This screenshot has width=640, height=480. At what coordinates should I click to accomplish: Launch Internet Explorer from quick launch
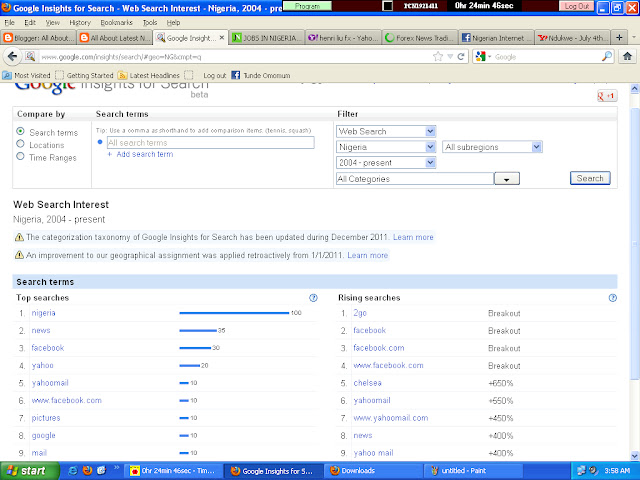73,471
